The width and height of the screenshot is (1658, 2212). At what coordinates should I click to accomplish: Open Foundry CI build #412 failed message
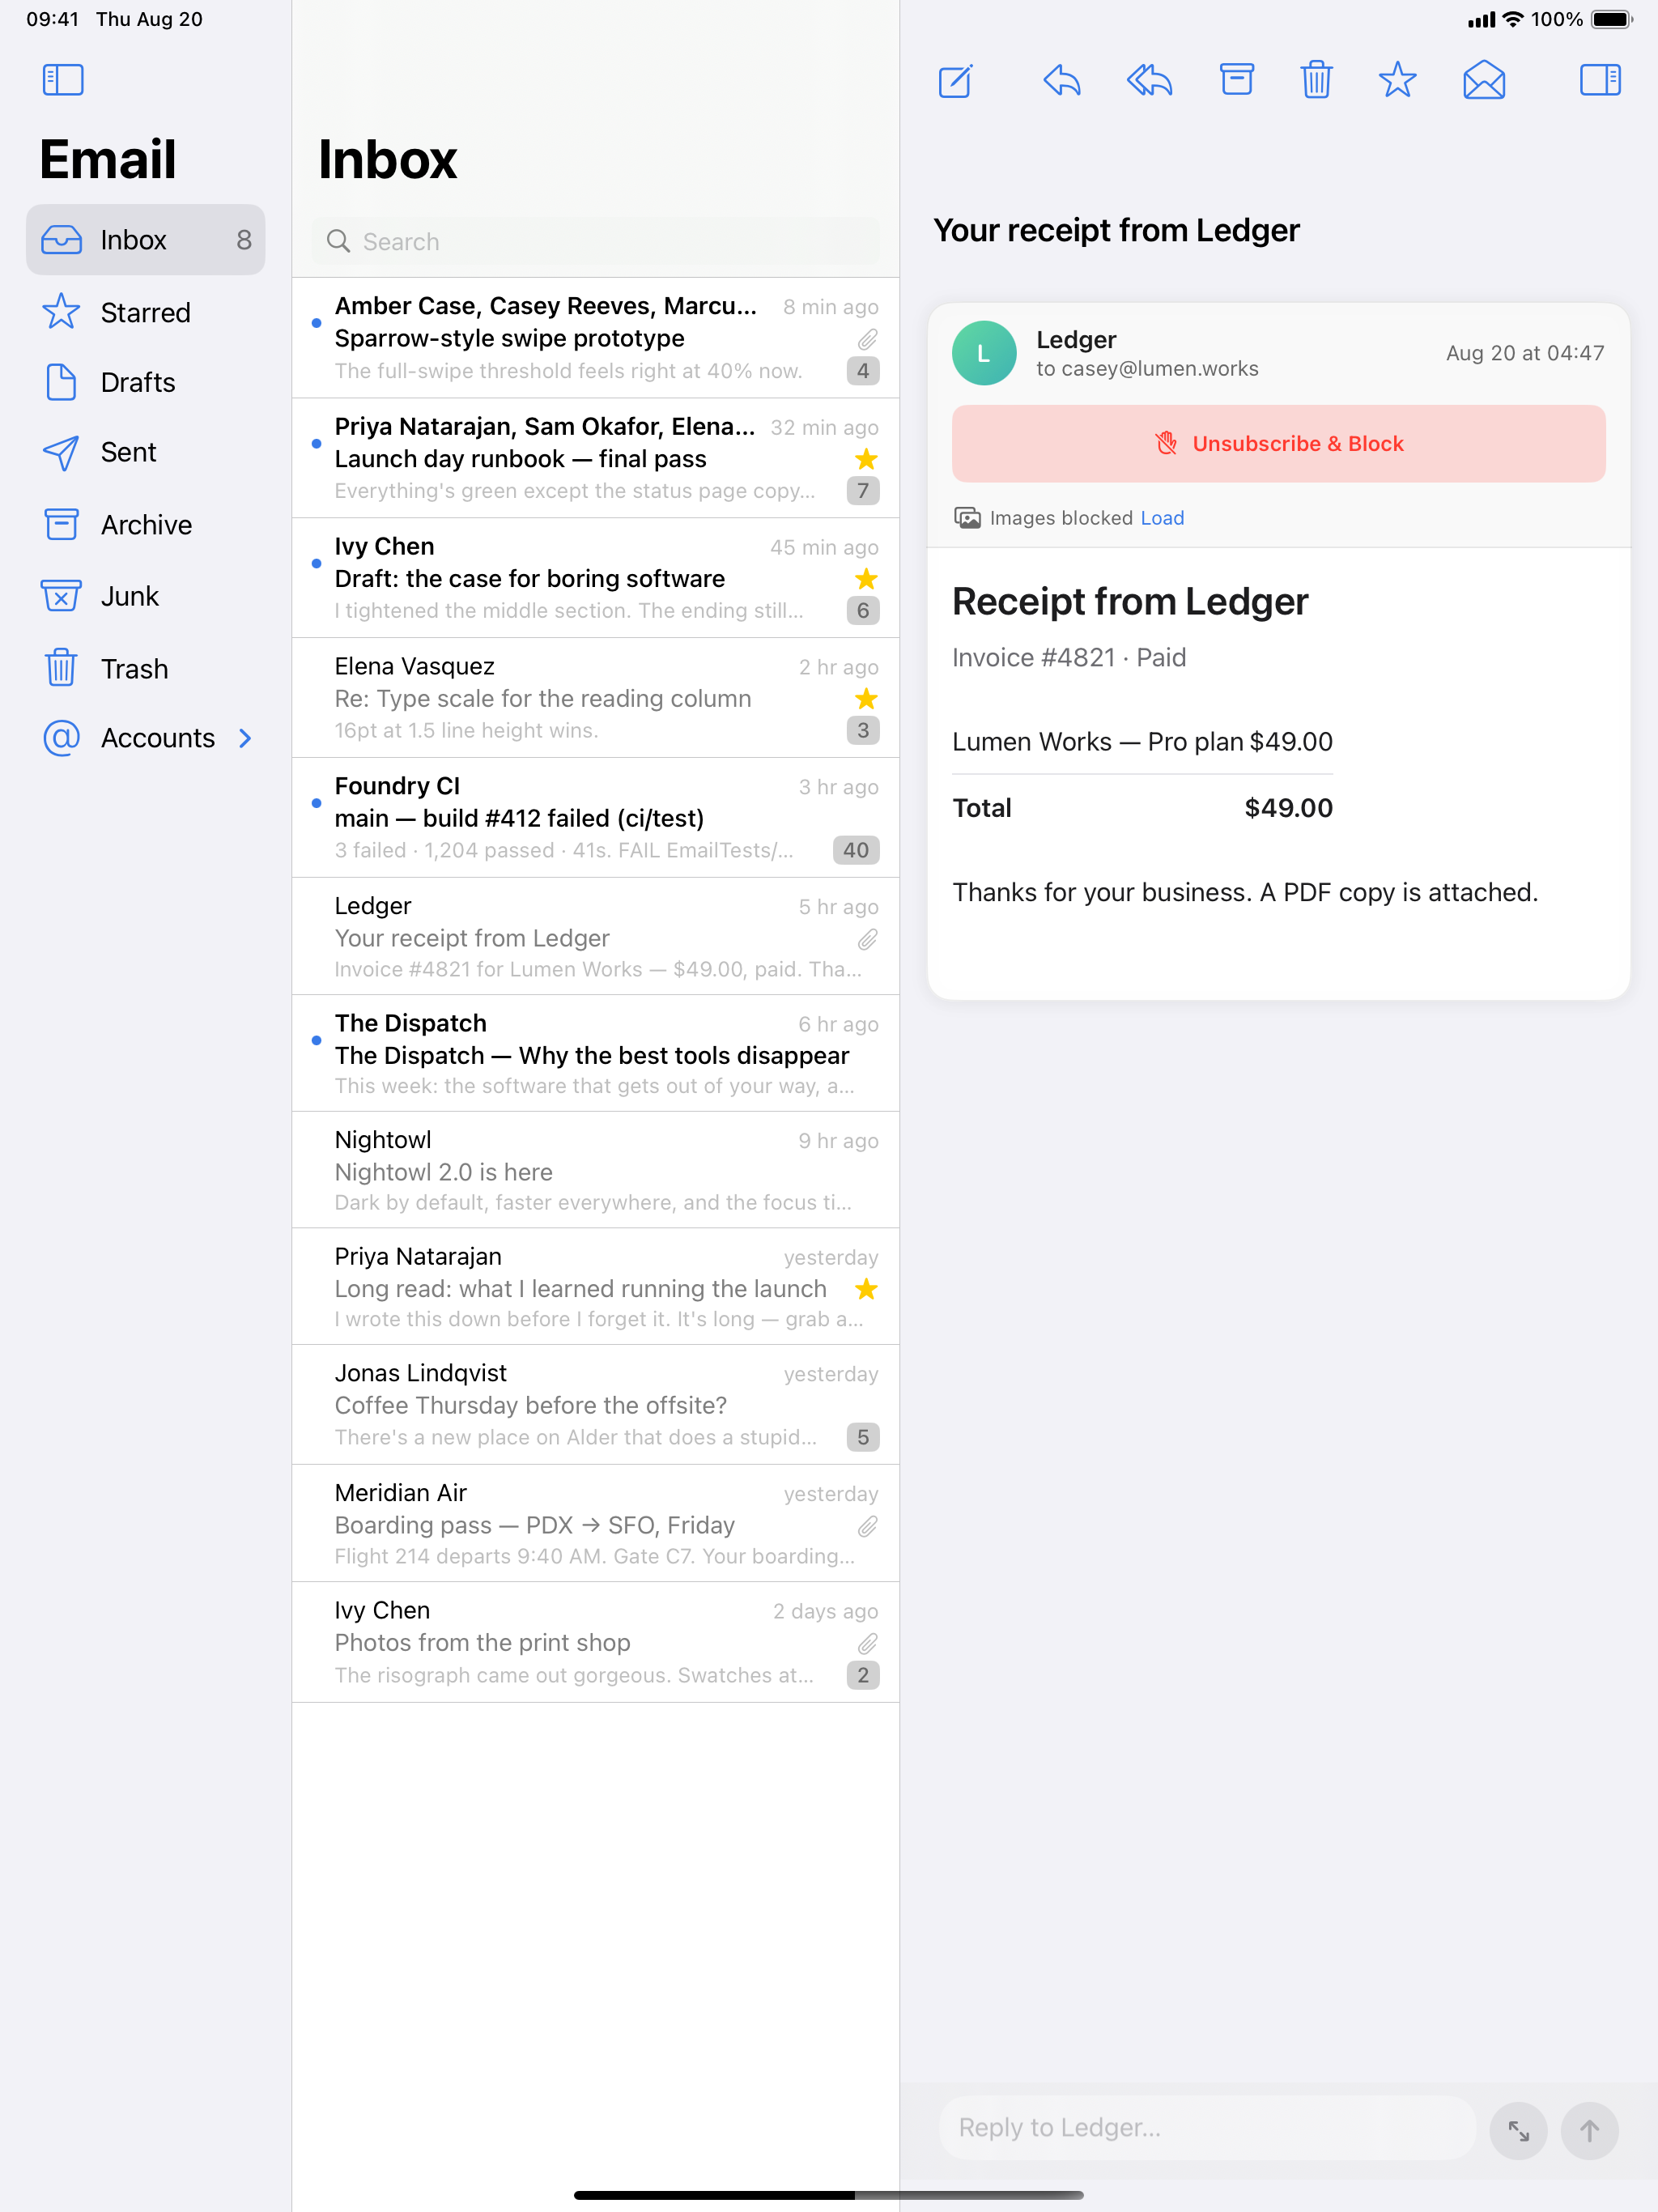pyautogui.click(x=596, y=818)
